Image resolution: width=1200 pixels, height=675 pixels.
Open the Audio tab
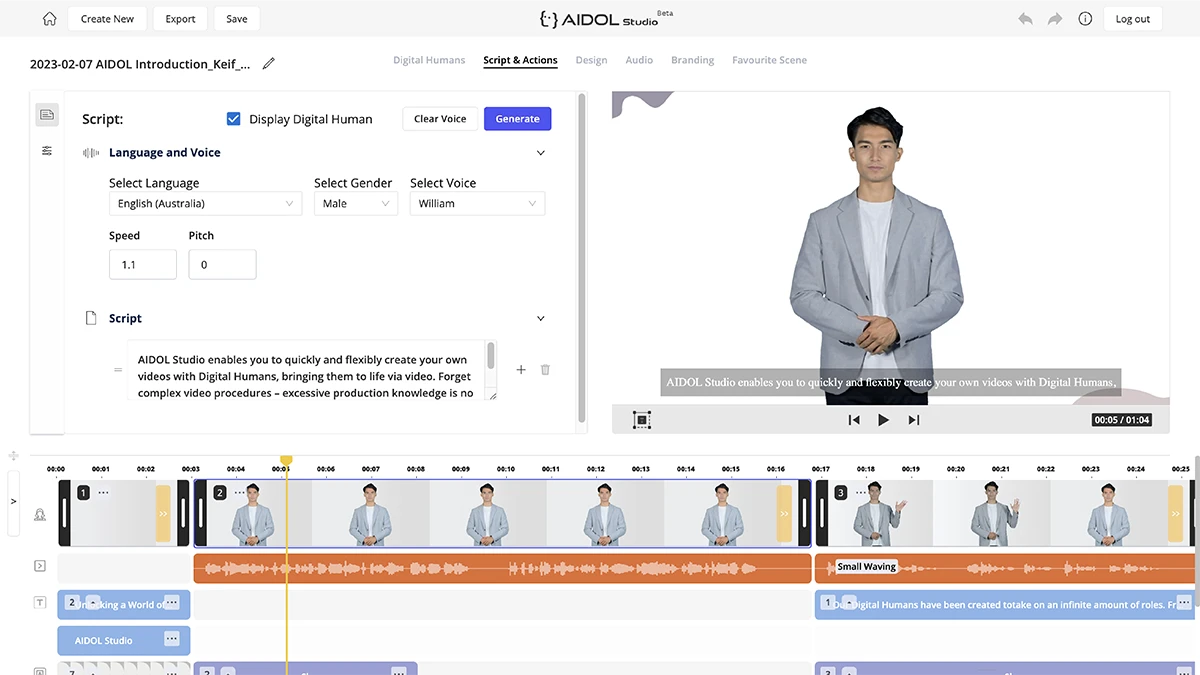639,60
